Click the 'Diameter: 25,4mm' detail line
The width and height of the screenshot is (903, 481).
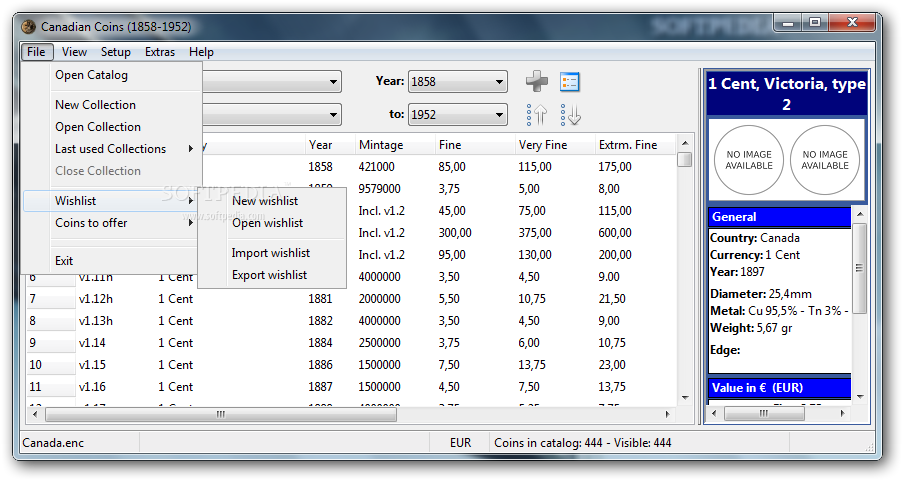(x=761, y=294)
